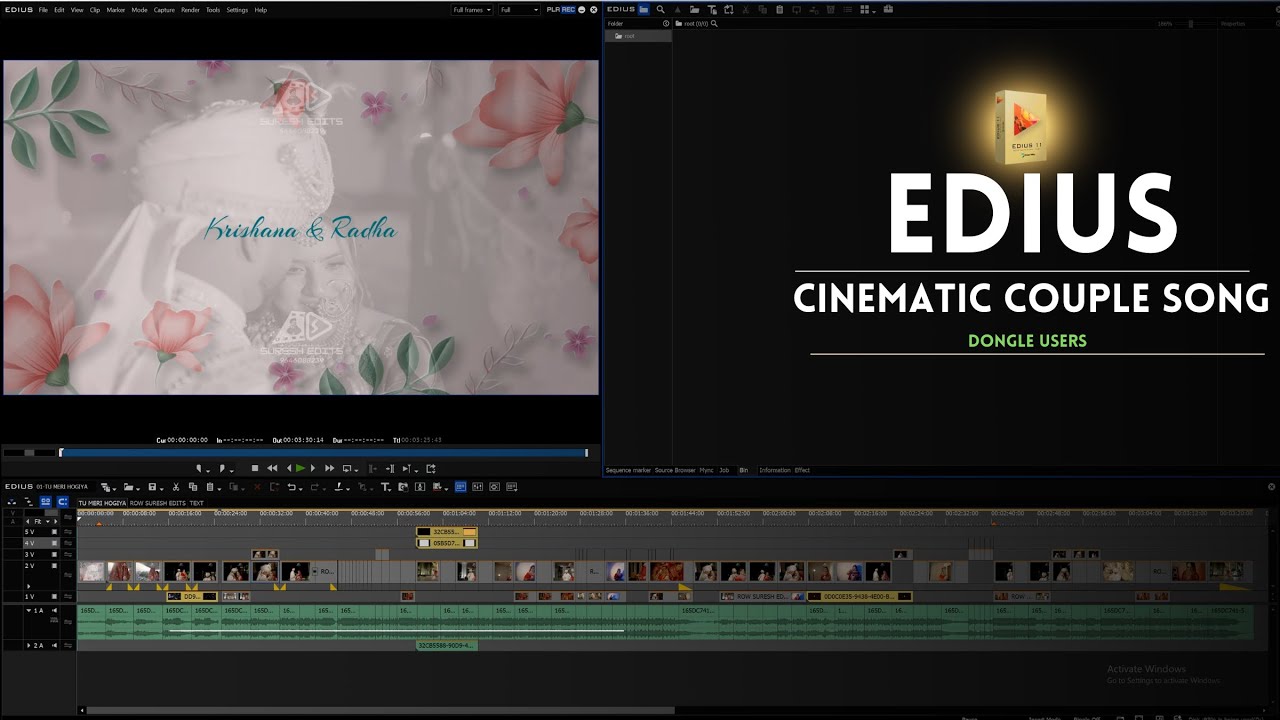
Task: Open the Effect tab
Action: pyautogui.click(x=802, y=470)
